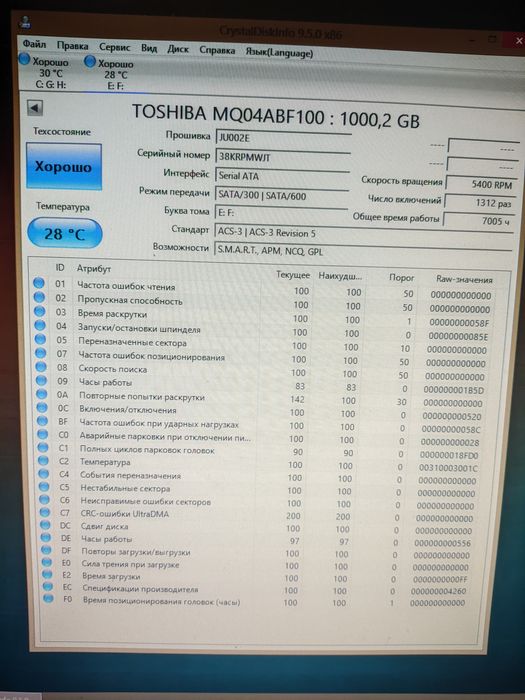Screen dimensions: 525x700
Task: Click status icon for attribute E0
Action: pyautogui.click(x=47, y=562)
